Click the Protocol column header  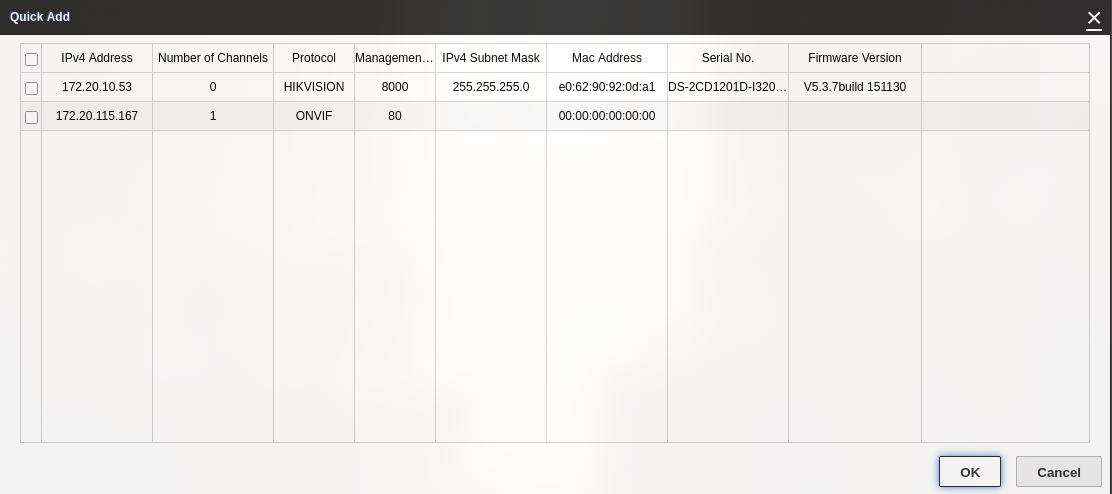pos(314,58)
